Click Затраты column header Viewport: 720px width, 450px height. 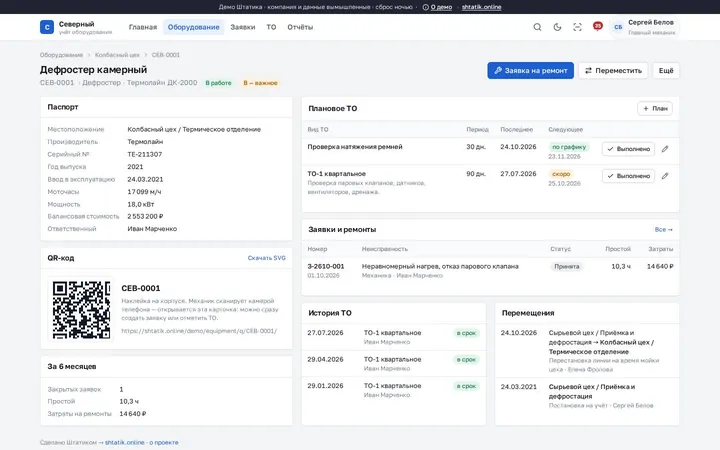[x=660, y=249]
